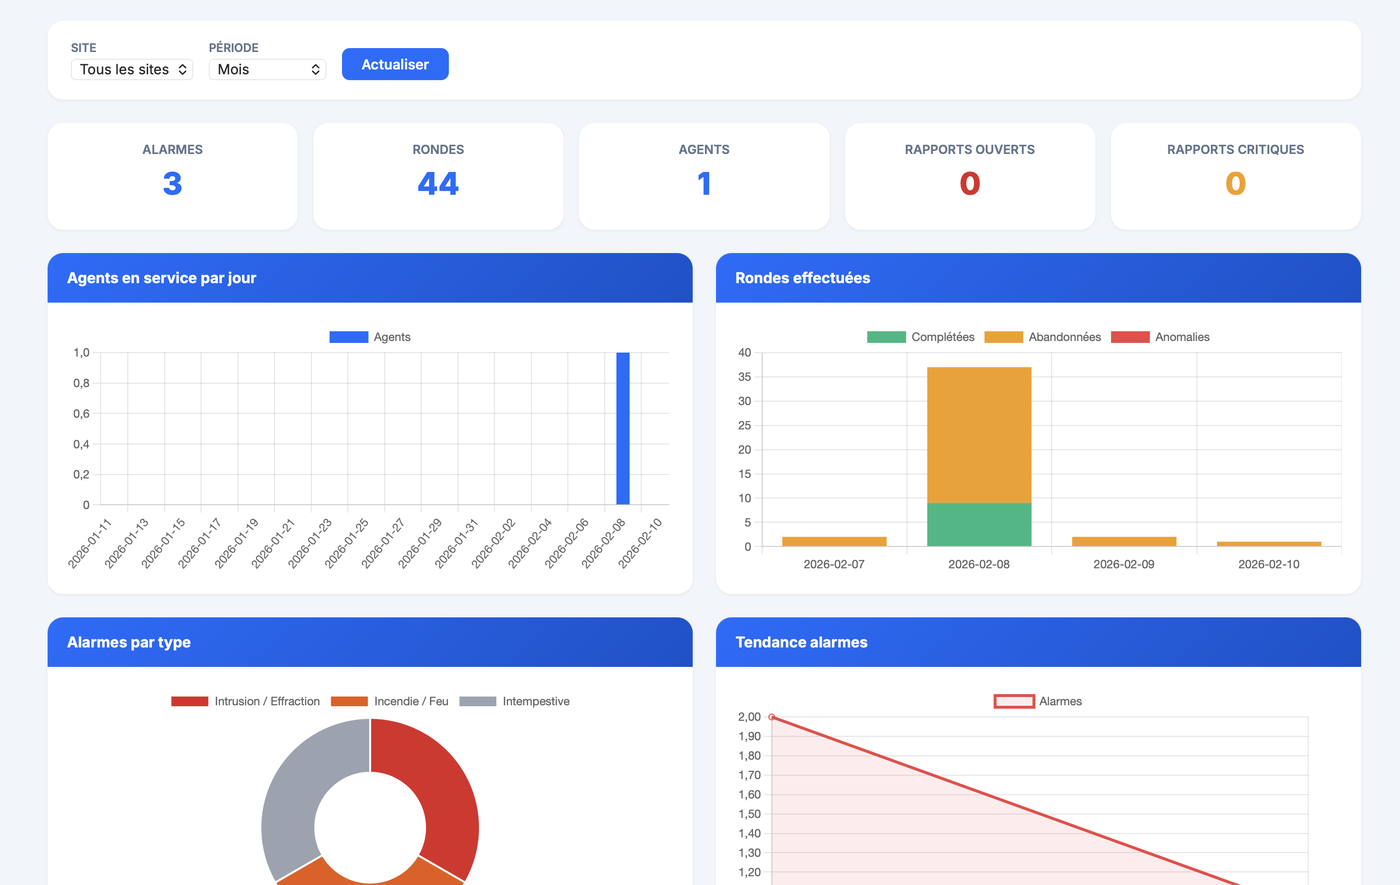Screen dimensions: 1400x885
Task: Toggle the Complétées legend item
Action: coord(921,337)
